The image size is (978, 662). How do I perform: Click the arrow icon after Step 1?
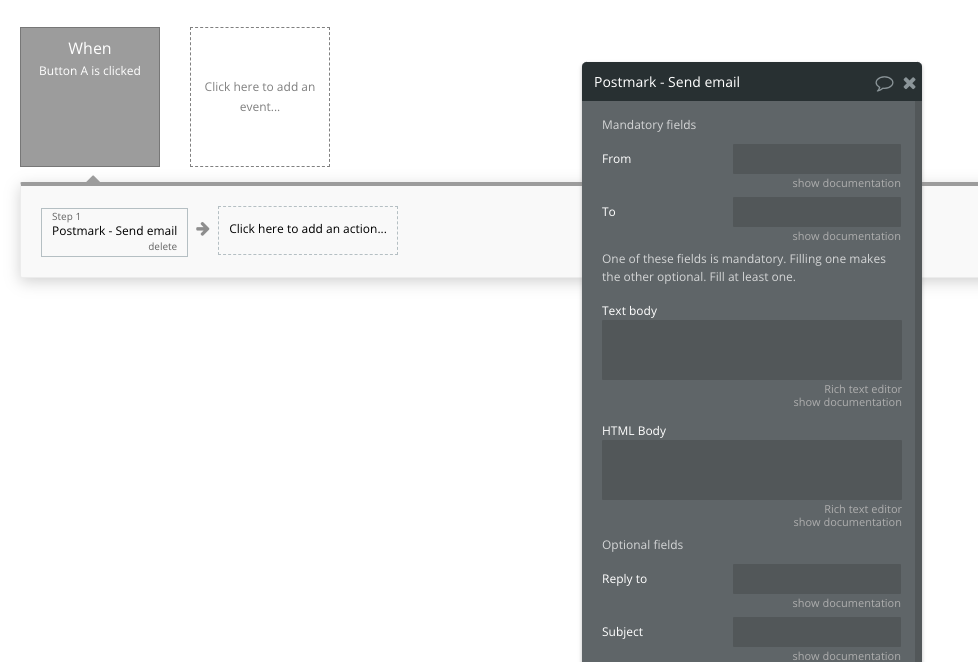[203, 229]
